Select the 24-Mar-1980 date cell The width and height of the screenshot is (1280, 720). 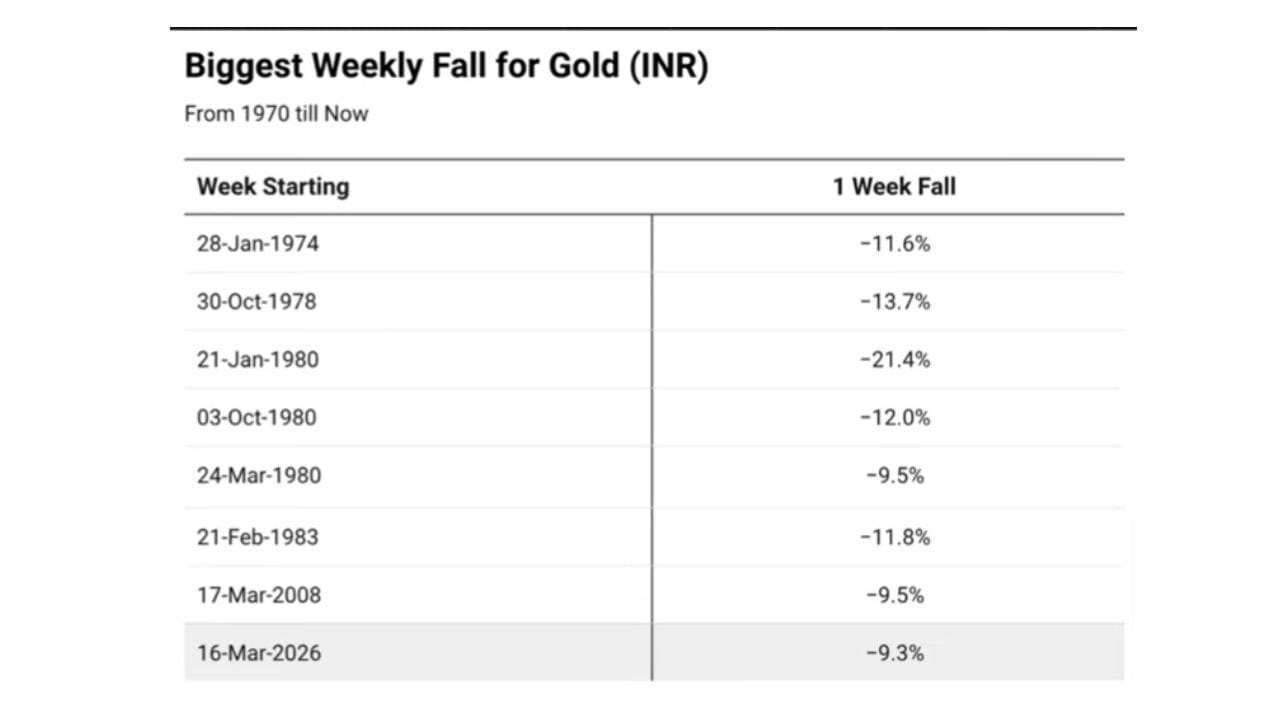tap(259, 475)
